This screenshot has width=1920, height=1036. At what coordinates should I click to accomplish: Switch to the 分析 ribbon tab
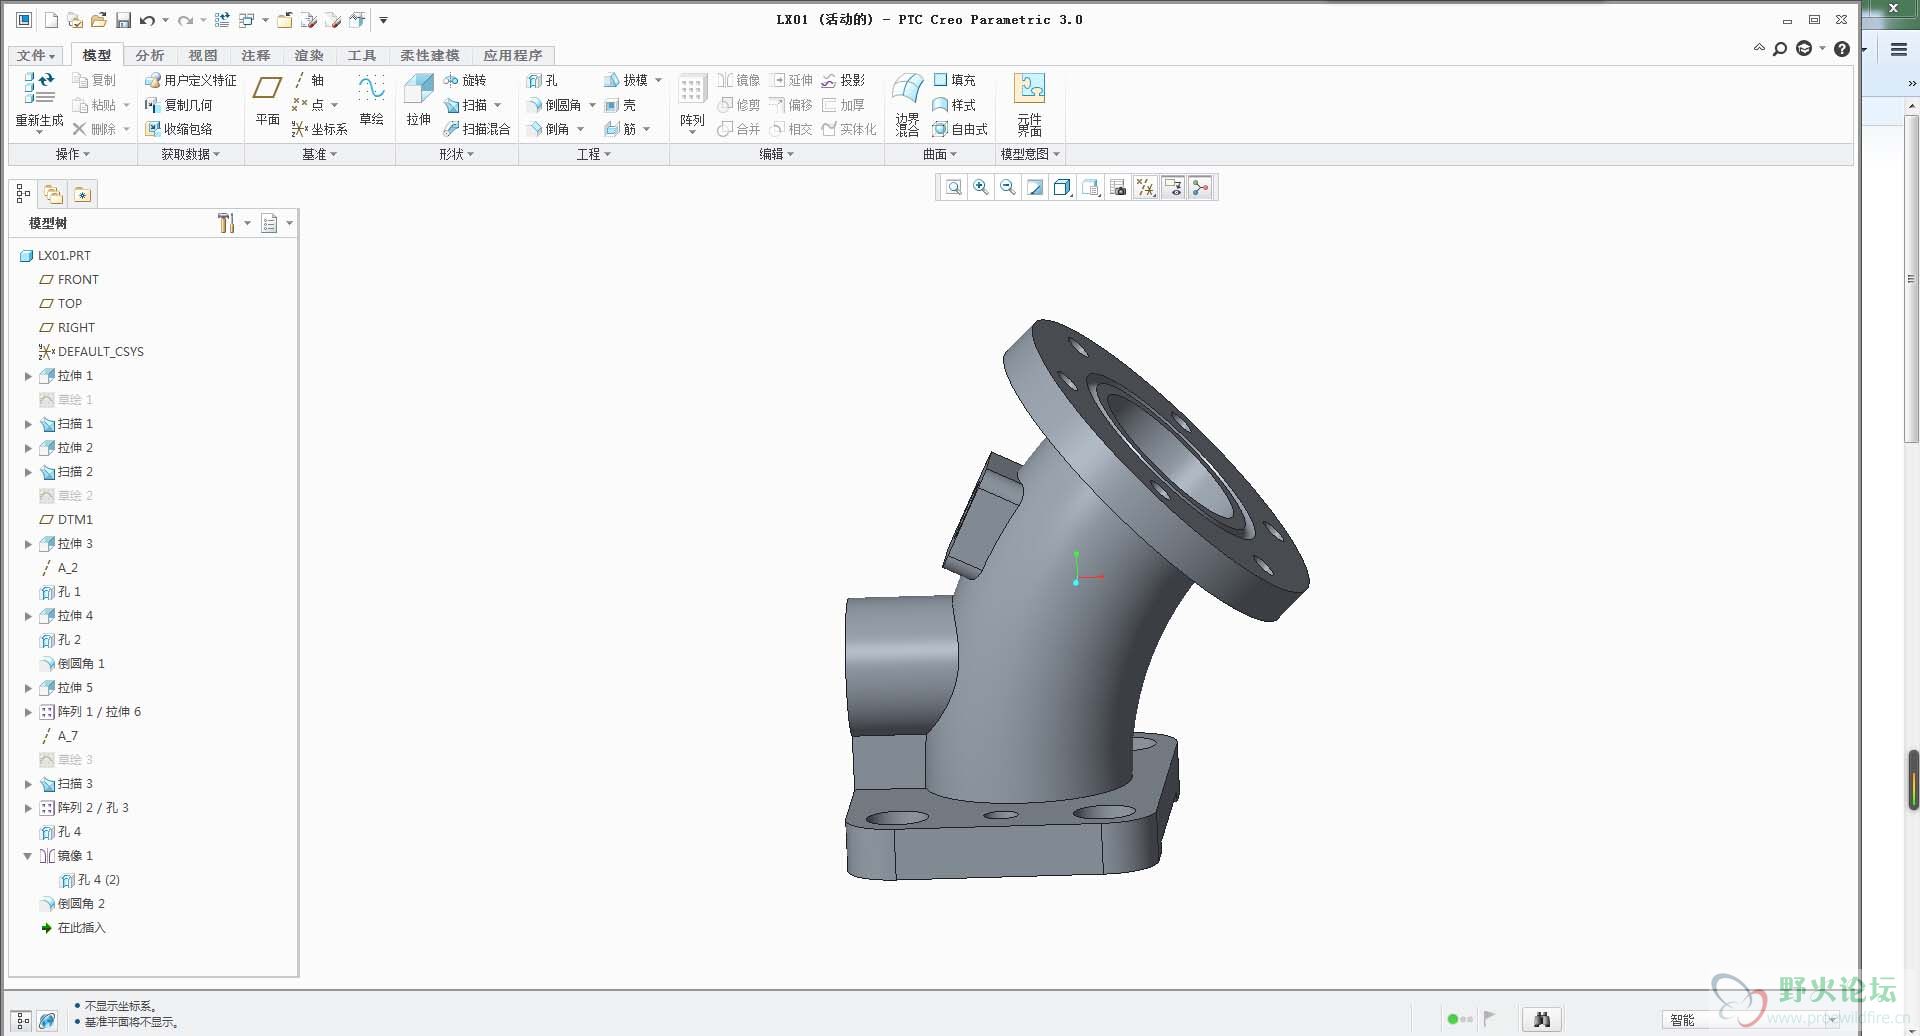click(x=150, y=56)
